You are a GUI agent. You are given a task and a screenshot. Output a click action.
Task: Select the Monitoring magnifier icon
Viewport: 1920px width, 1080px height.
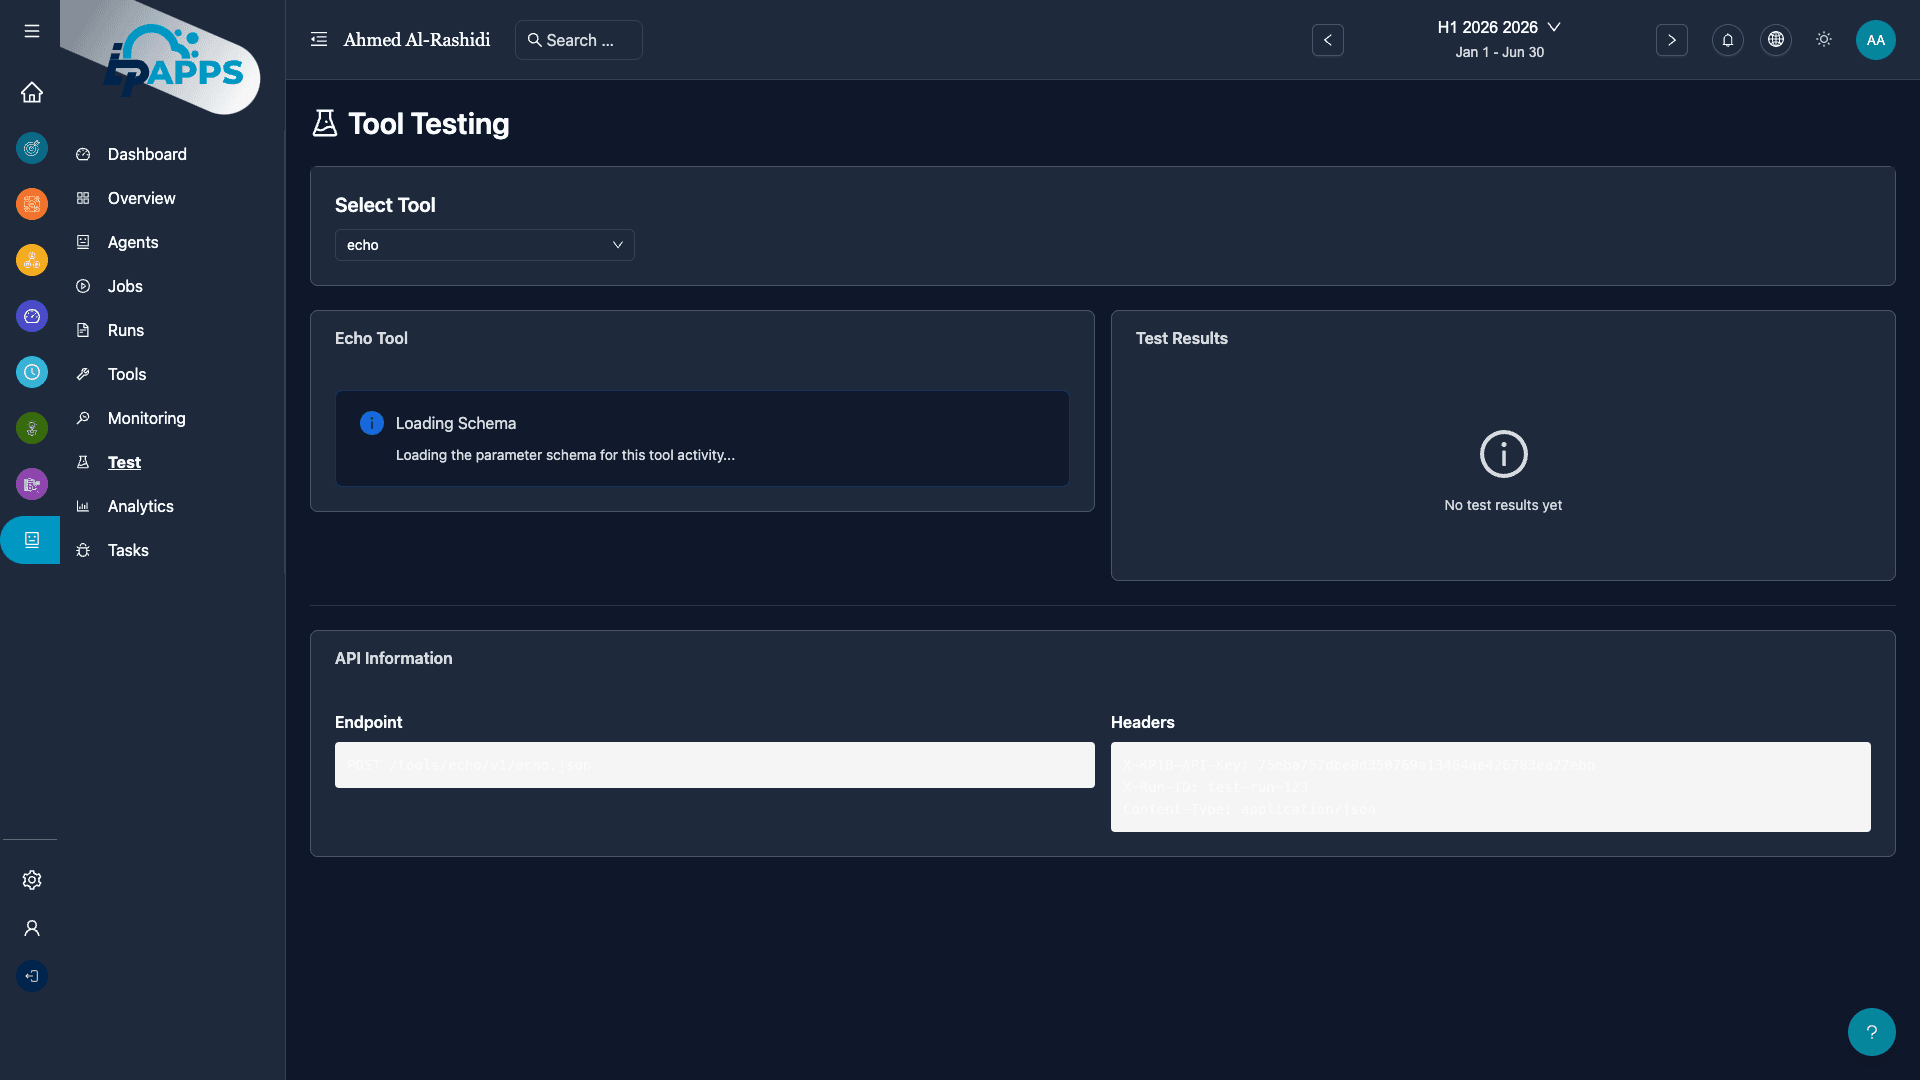pos(84,418)
